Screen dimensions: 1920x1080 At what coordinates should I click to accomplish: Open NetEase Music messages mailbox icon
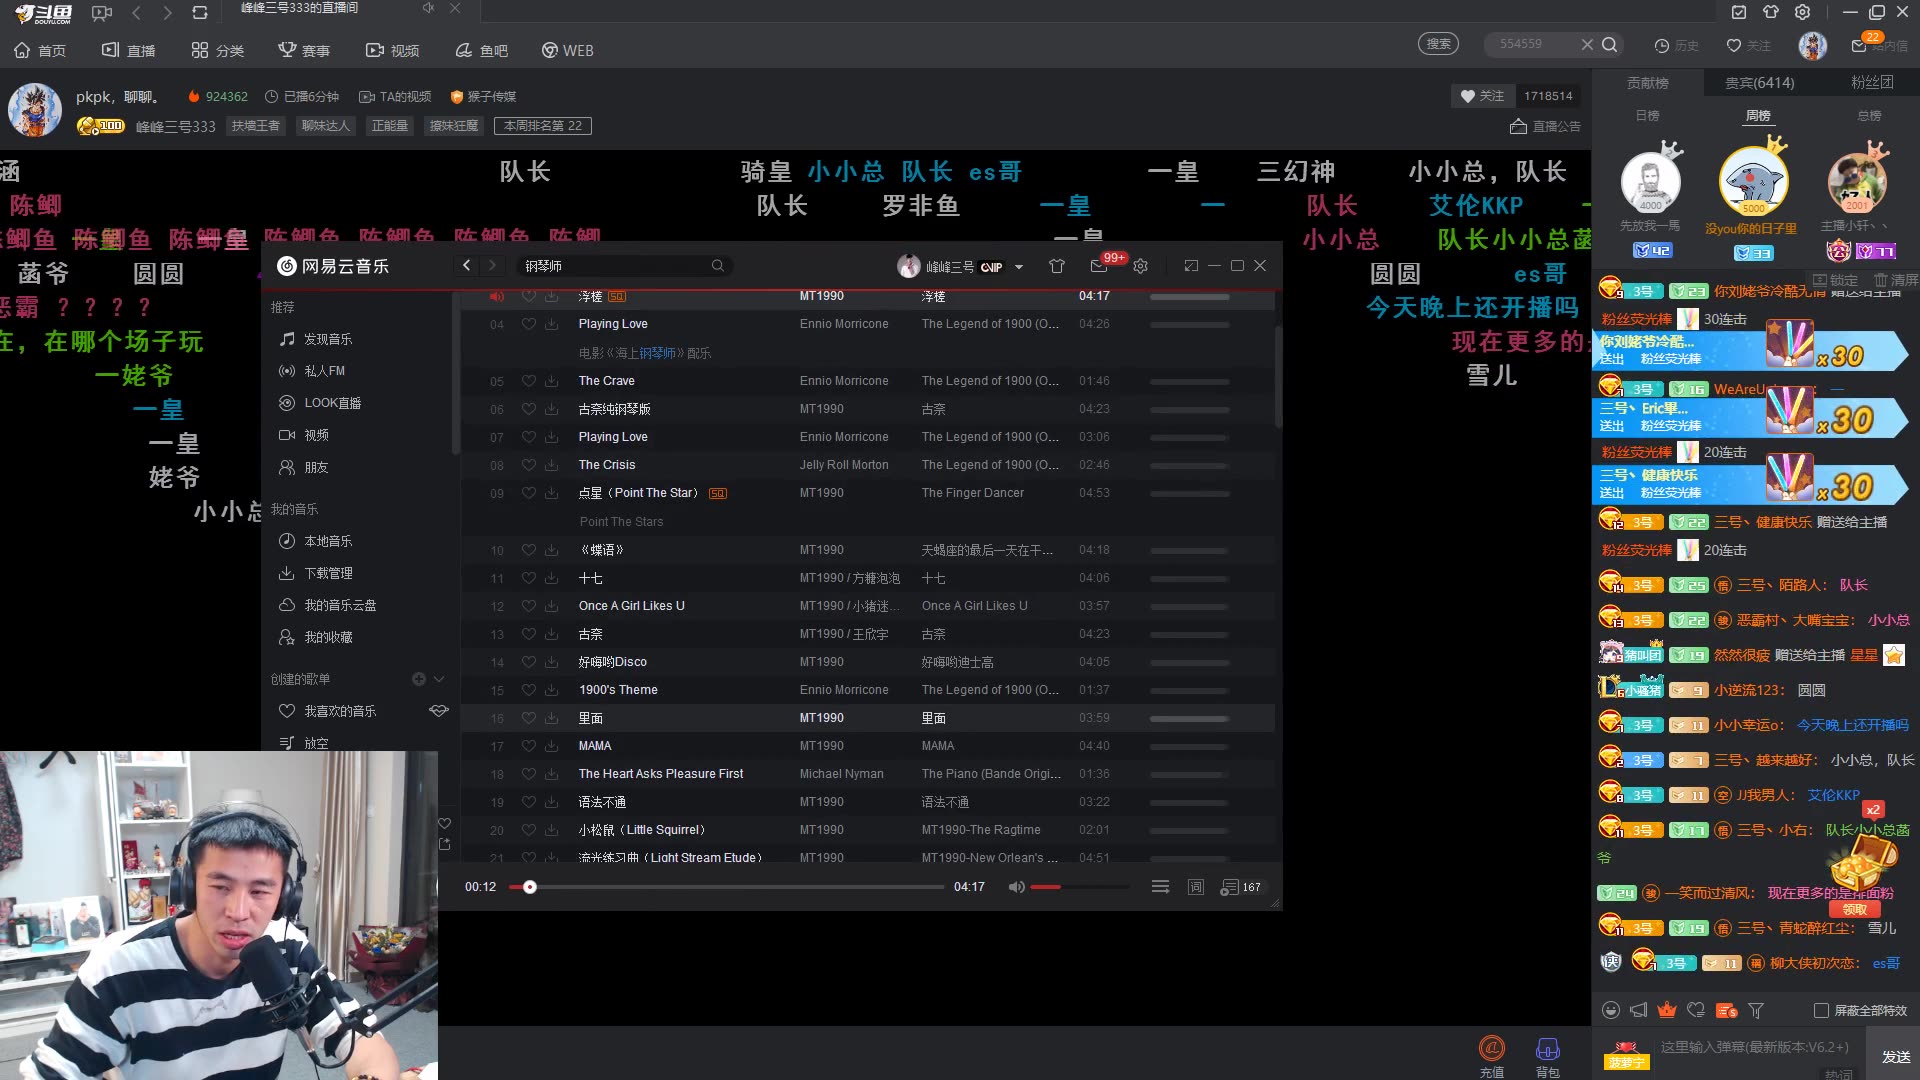click(x=1099, y=266)
